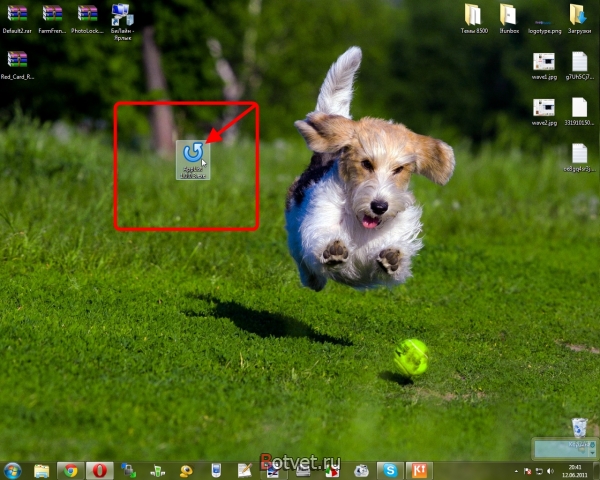Image resolution: width=600 pixels, height=480 pixels.
Task: Open Windows Explorer from the taskbar
Action: (x=41, y=470)
